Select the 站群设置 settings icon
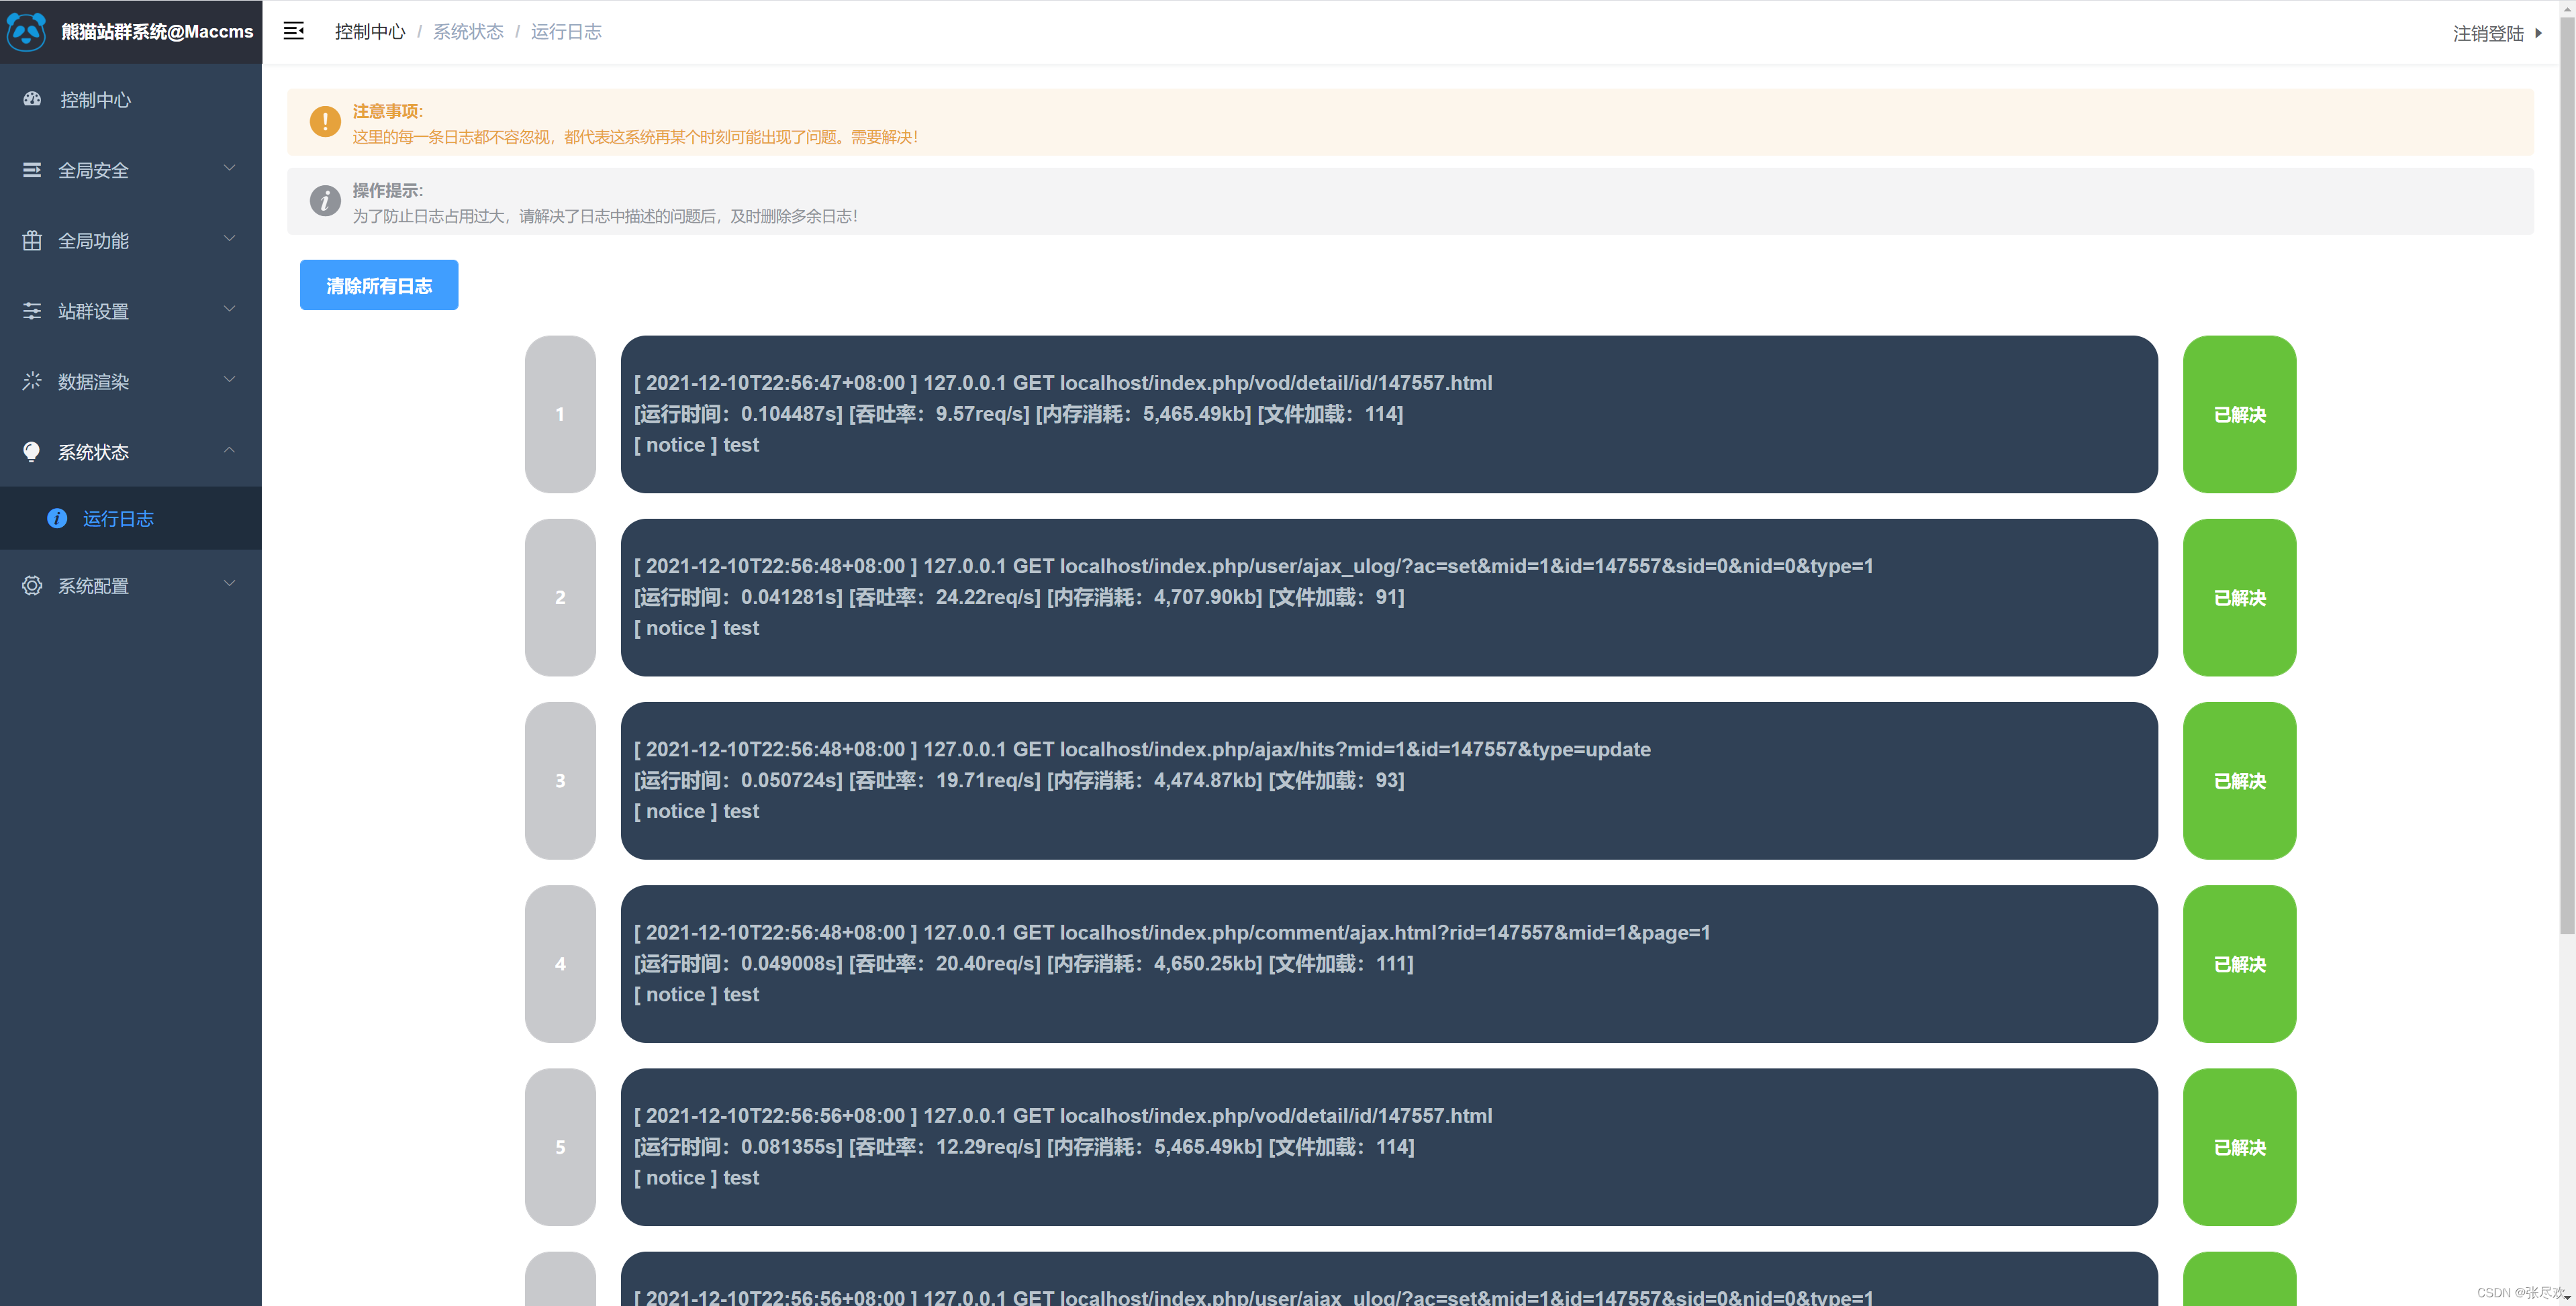The image size is (2576, 1306). [x=31, y=311]
